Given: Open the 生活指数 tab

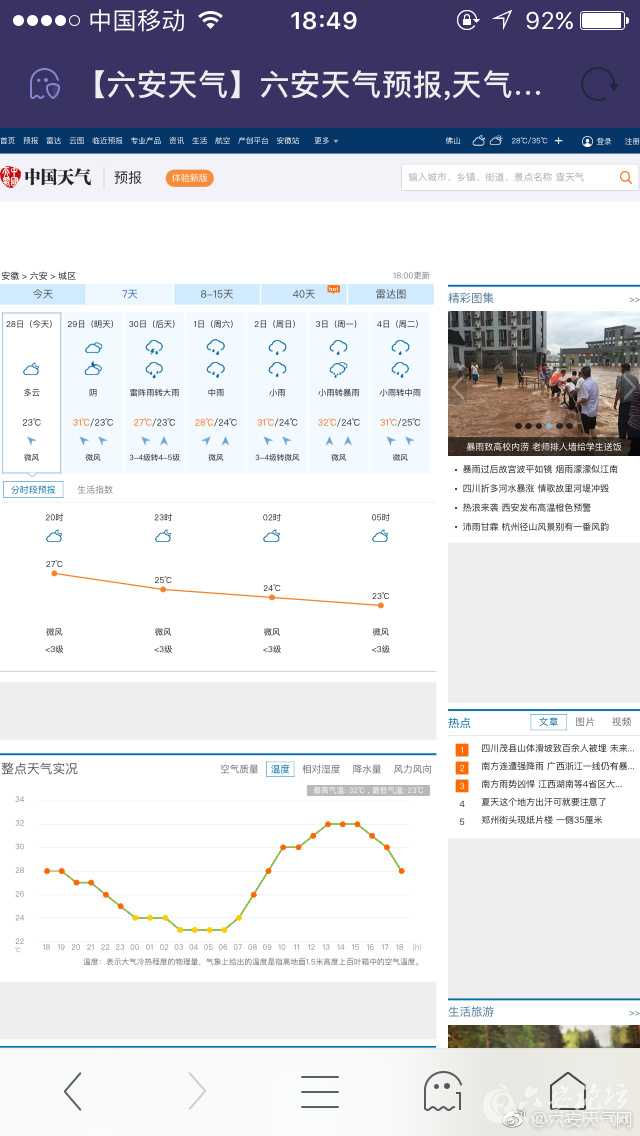Looking at the screenshot, I should (x=95, y=490).
